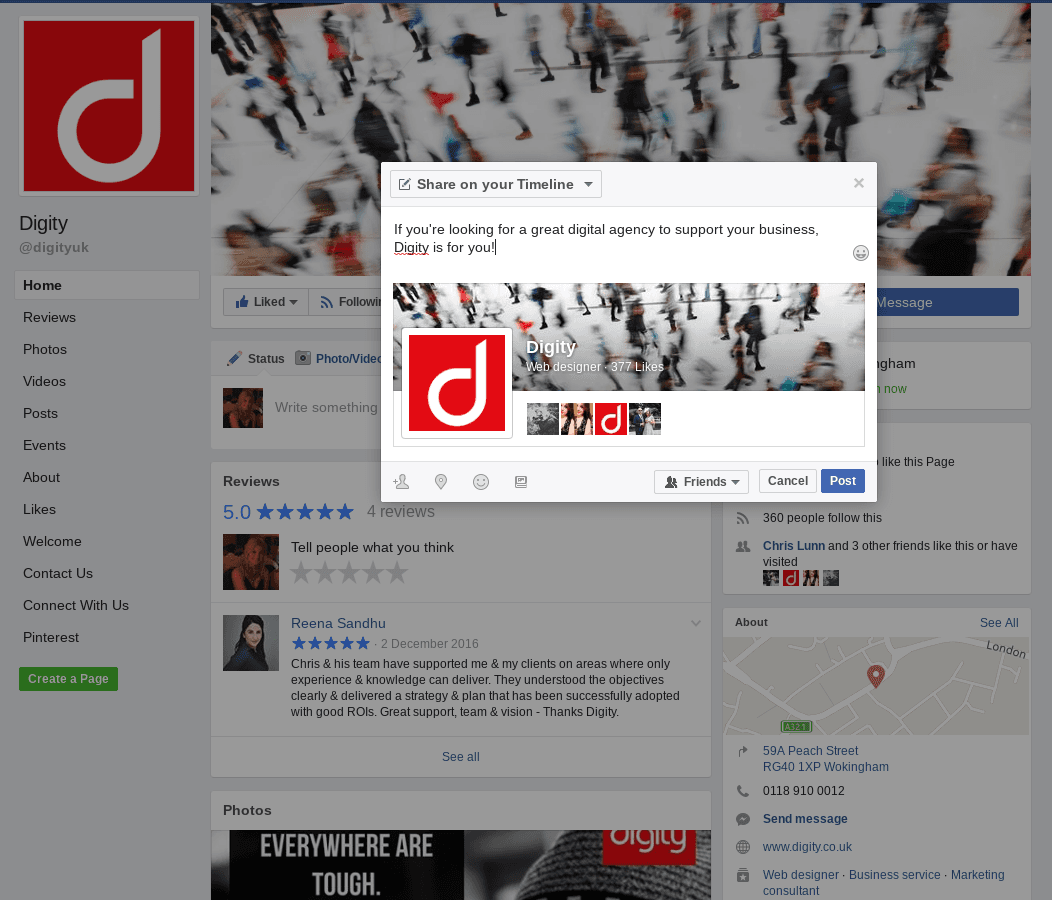Open Posts in page sidebar
The width and height of the screenshot is (1052, 900).
(x=40, y=413)
